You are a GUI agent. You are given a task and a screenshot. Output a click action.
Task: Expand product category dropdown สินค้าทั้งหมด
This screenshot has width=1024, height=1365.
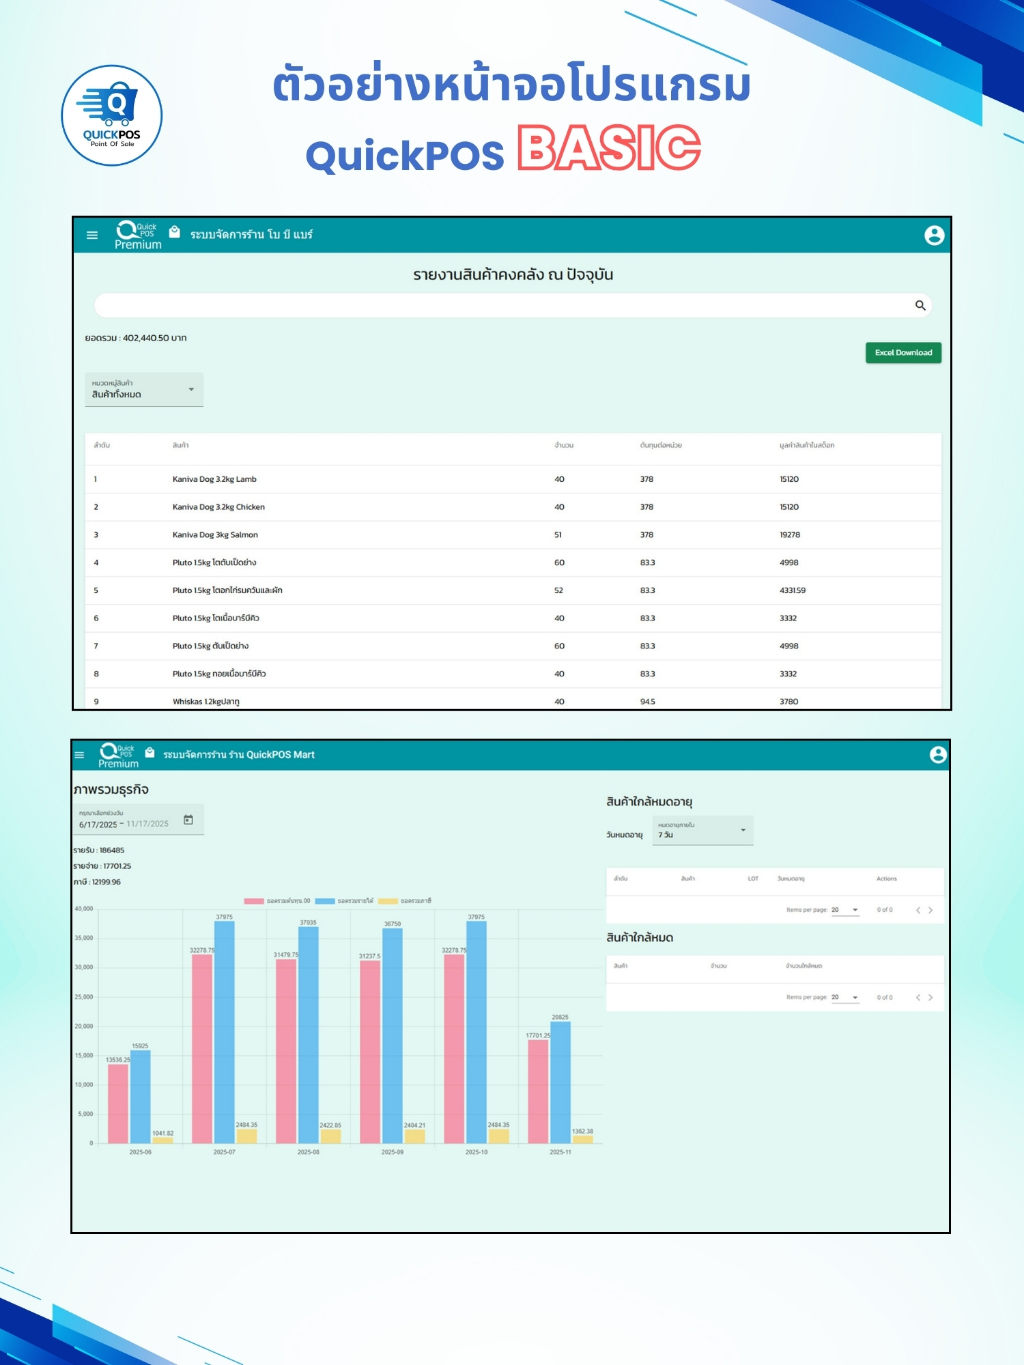(144, 389)
